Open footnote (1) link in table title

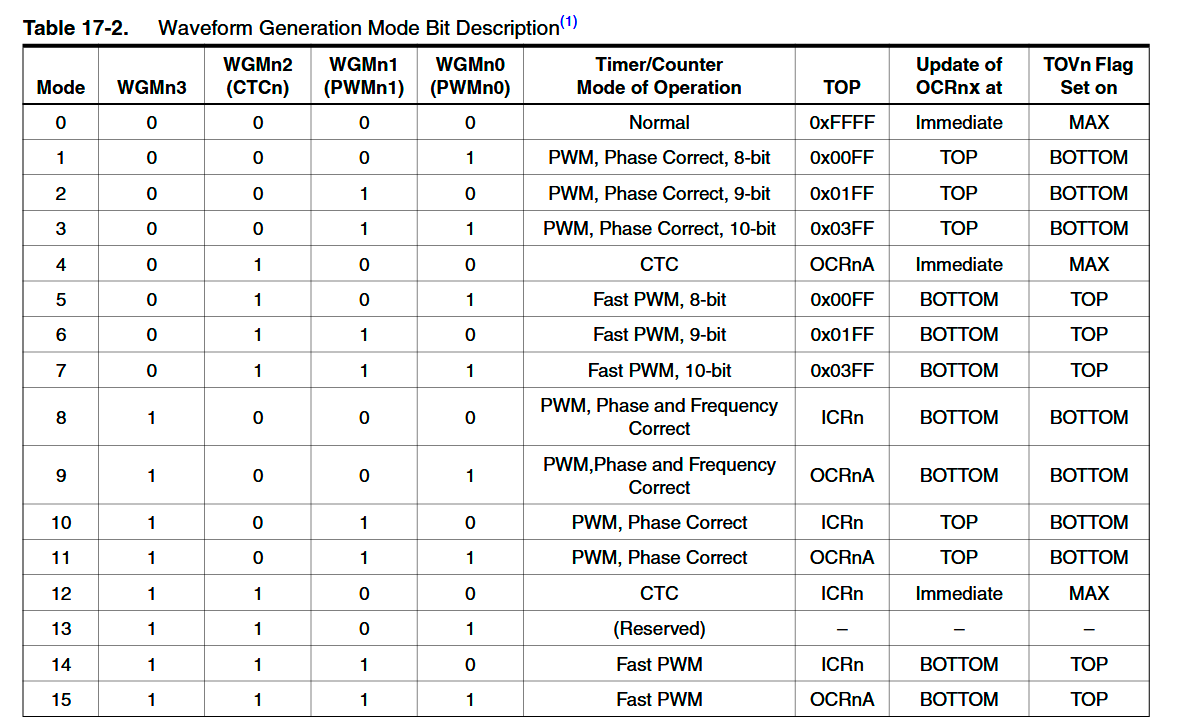click(x=568, y=22)
